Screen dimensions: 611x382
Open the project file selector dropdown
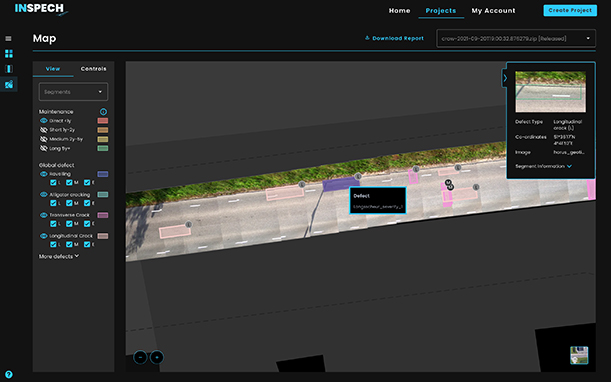pos(516,38)
